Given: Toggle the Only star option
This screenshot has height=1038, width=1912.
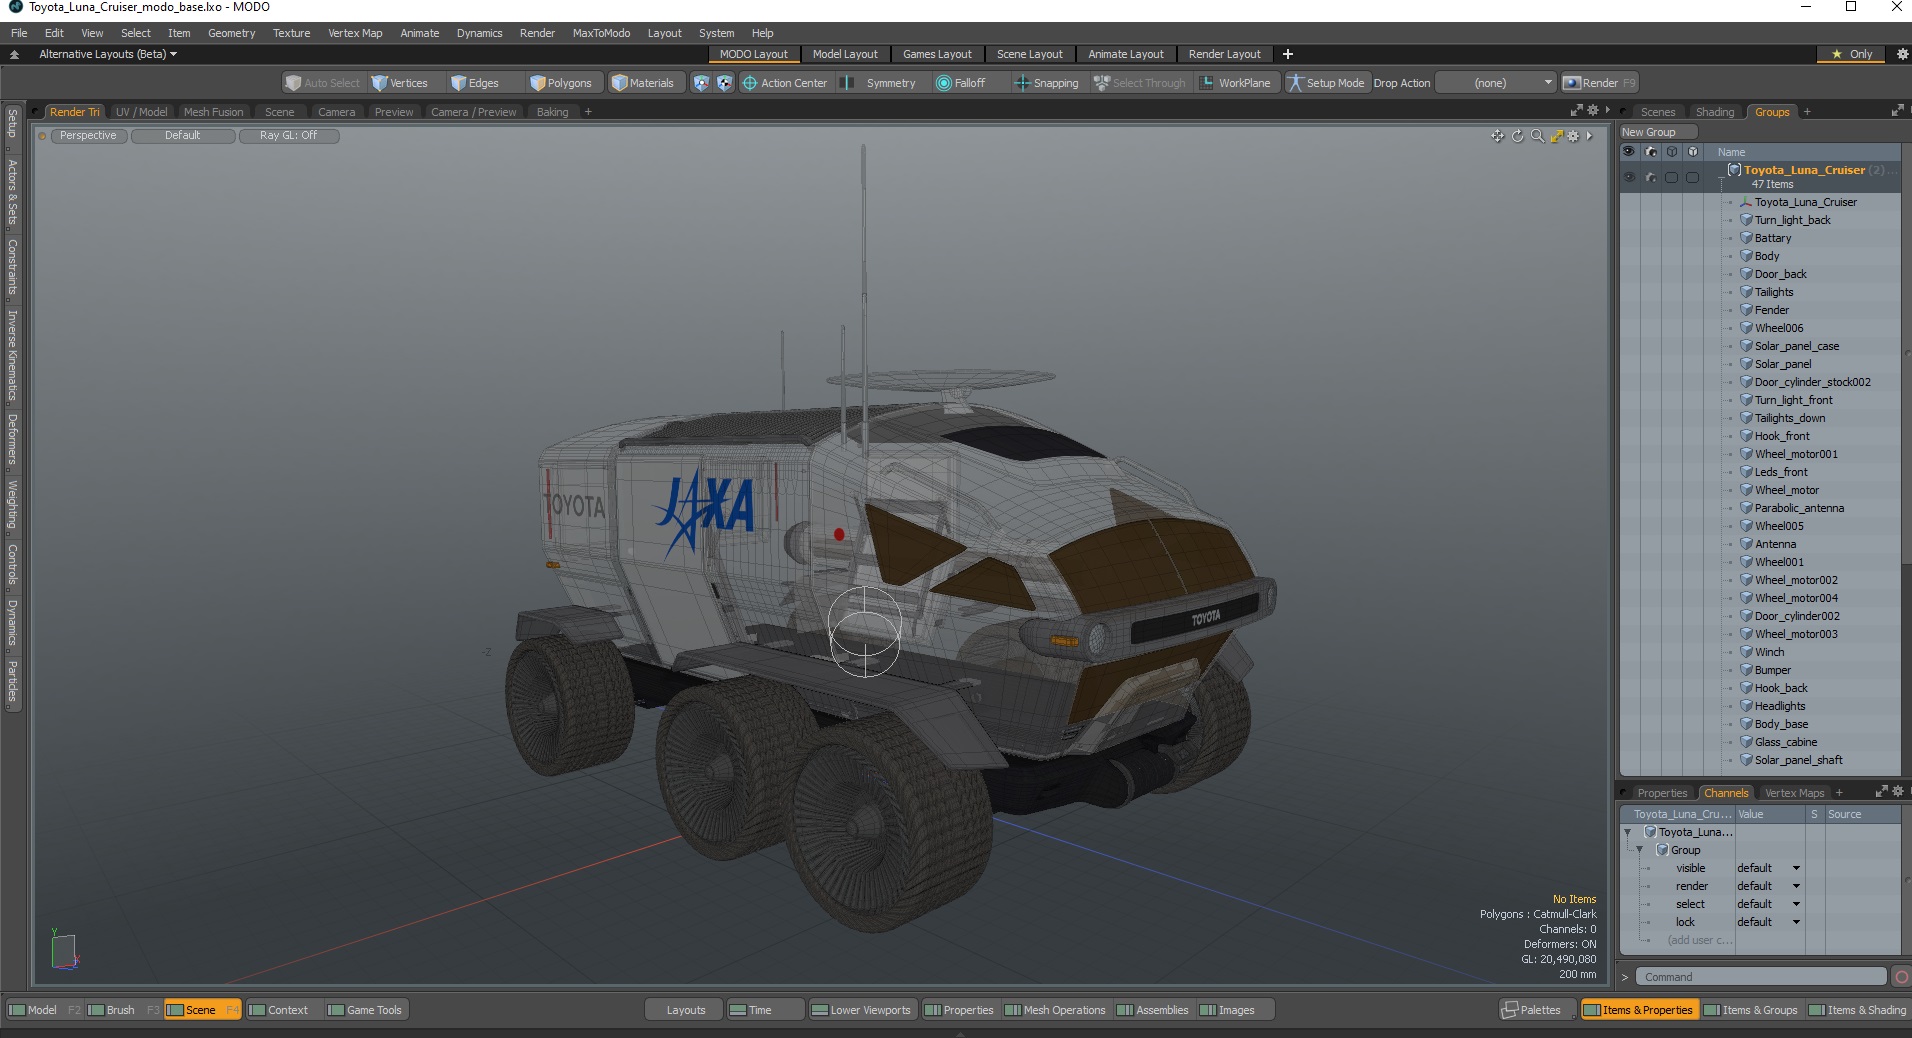Looking at the screenshot, I should point(1851,54).
